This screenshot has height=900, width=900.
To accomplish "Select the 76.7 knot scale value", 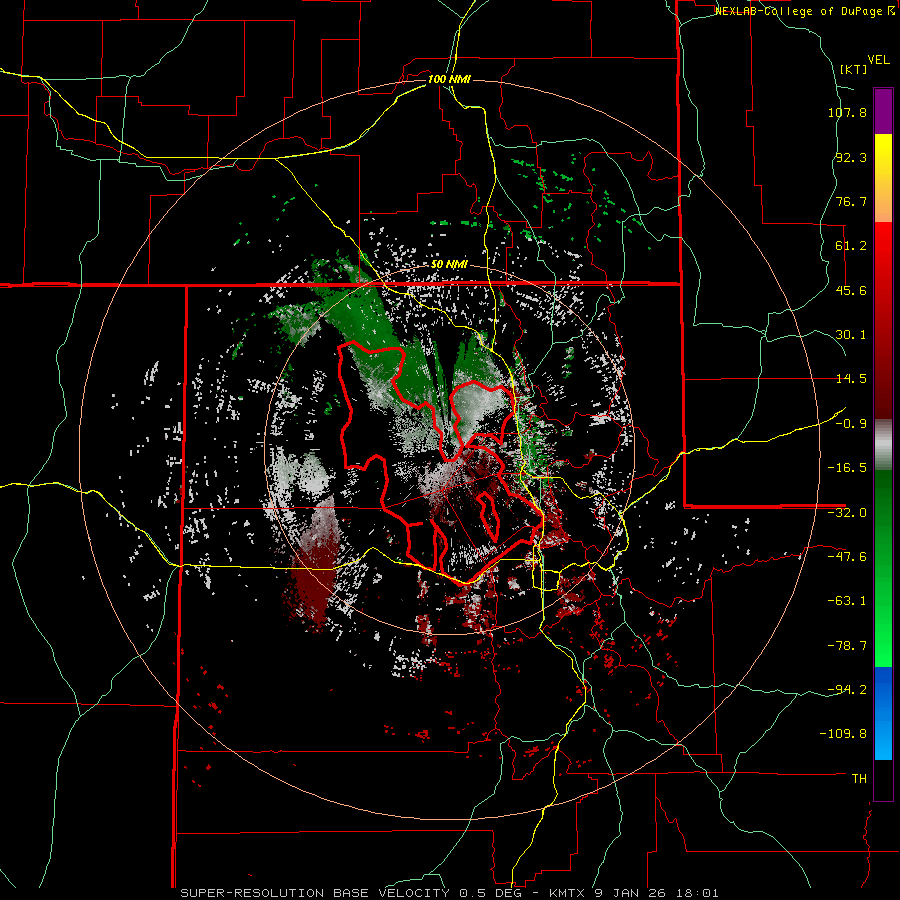I will point(851,201).
